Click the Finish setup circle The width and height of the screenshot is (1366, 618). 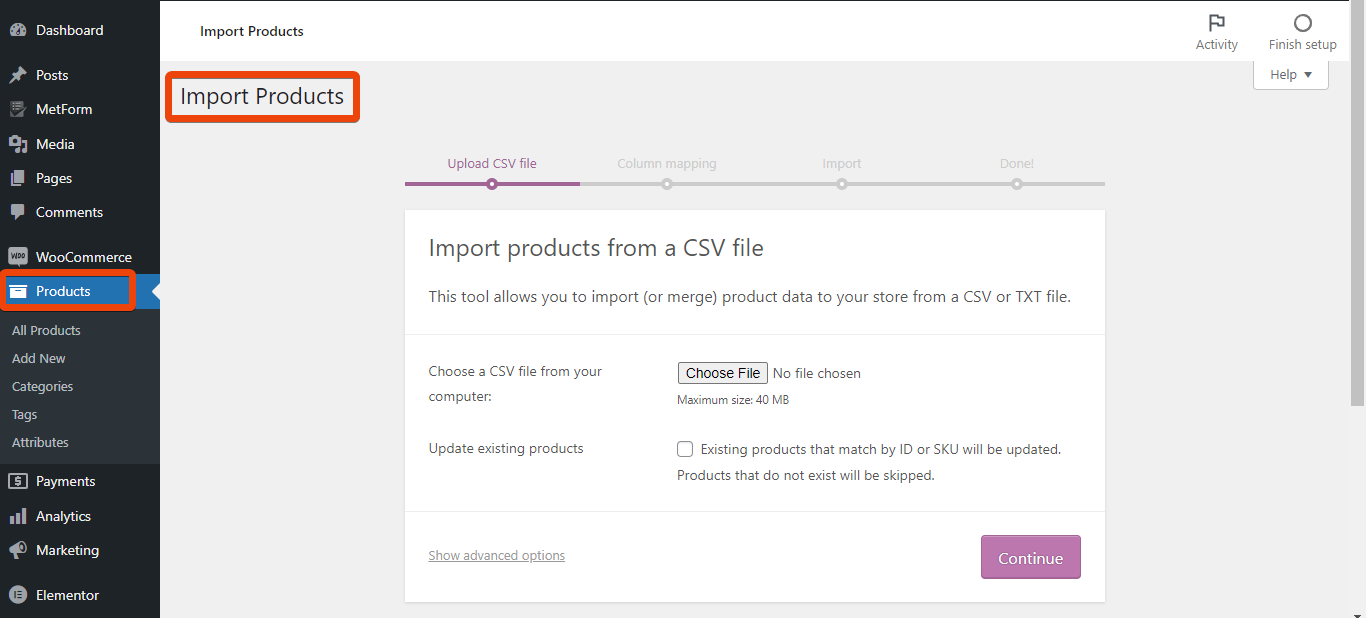click(x=1302, y=23)
